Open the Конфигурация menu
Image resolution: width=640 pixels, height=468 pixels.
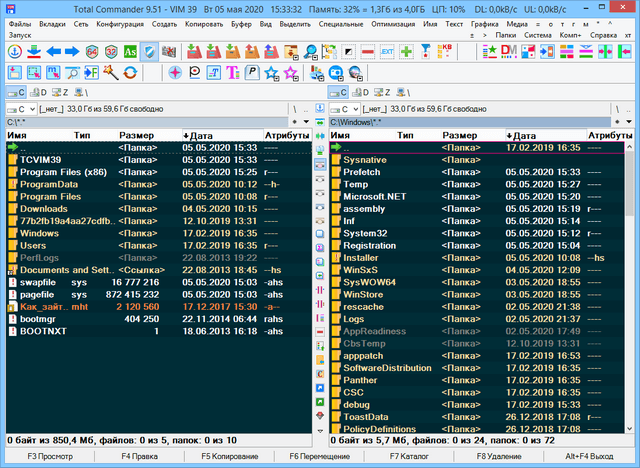[x=119, y=22]
